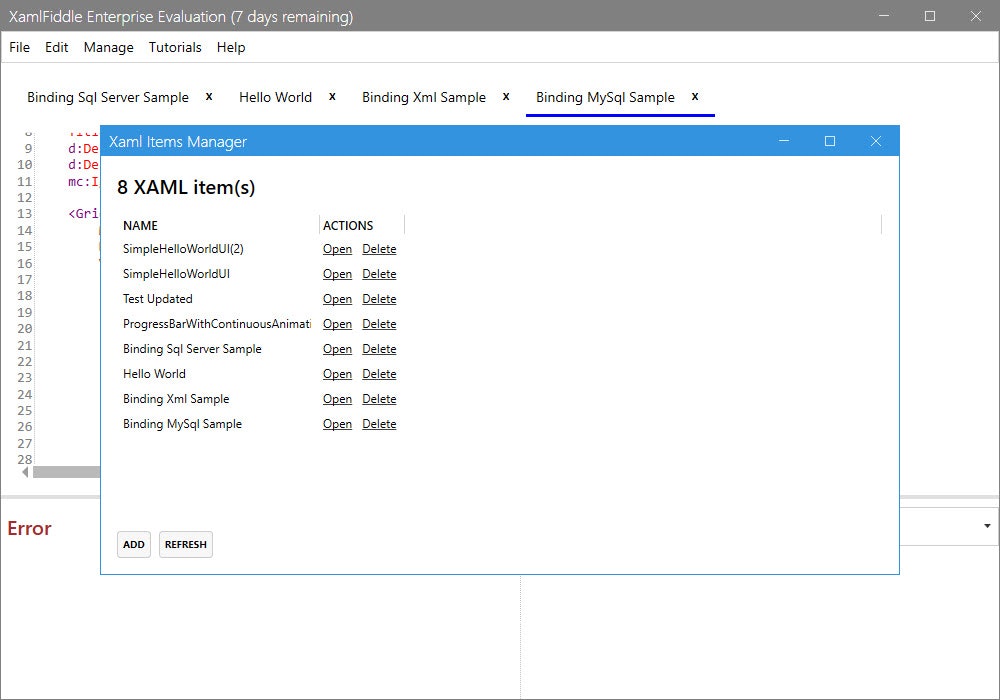This screenshot has height=700, width=1000.
Task: Open Binding Xml Sample item
Action: [337, 398]
